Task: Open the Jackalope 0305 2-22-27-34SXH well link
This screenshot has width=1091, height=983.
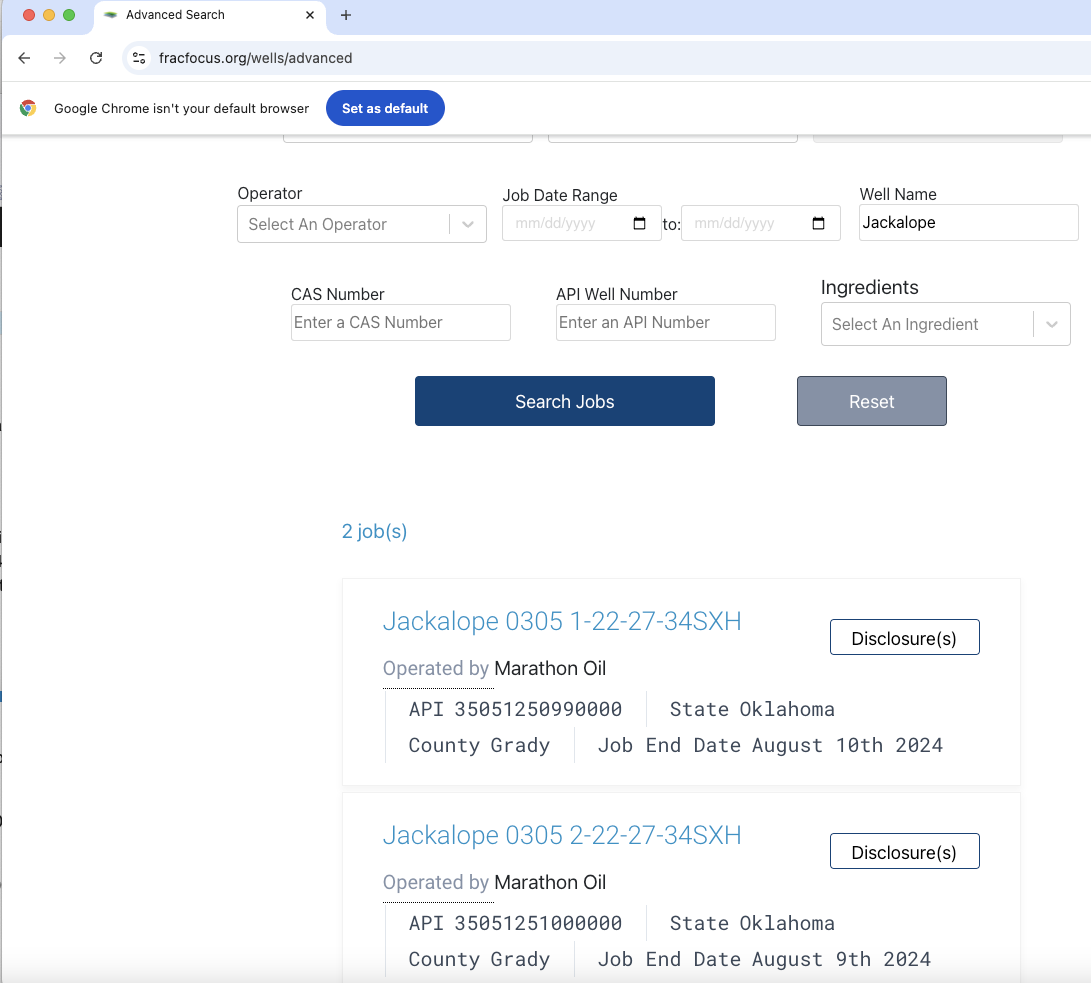Action: (x=562, y=835)
